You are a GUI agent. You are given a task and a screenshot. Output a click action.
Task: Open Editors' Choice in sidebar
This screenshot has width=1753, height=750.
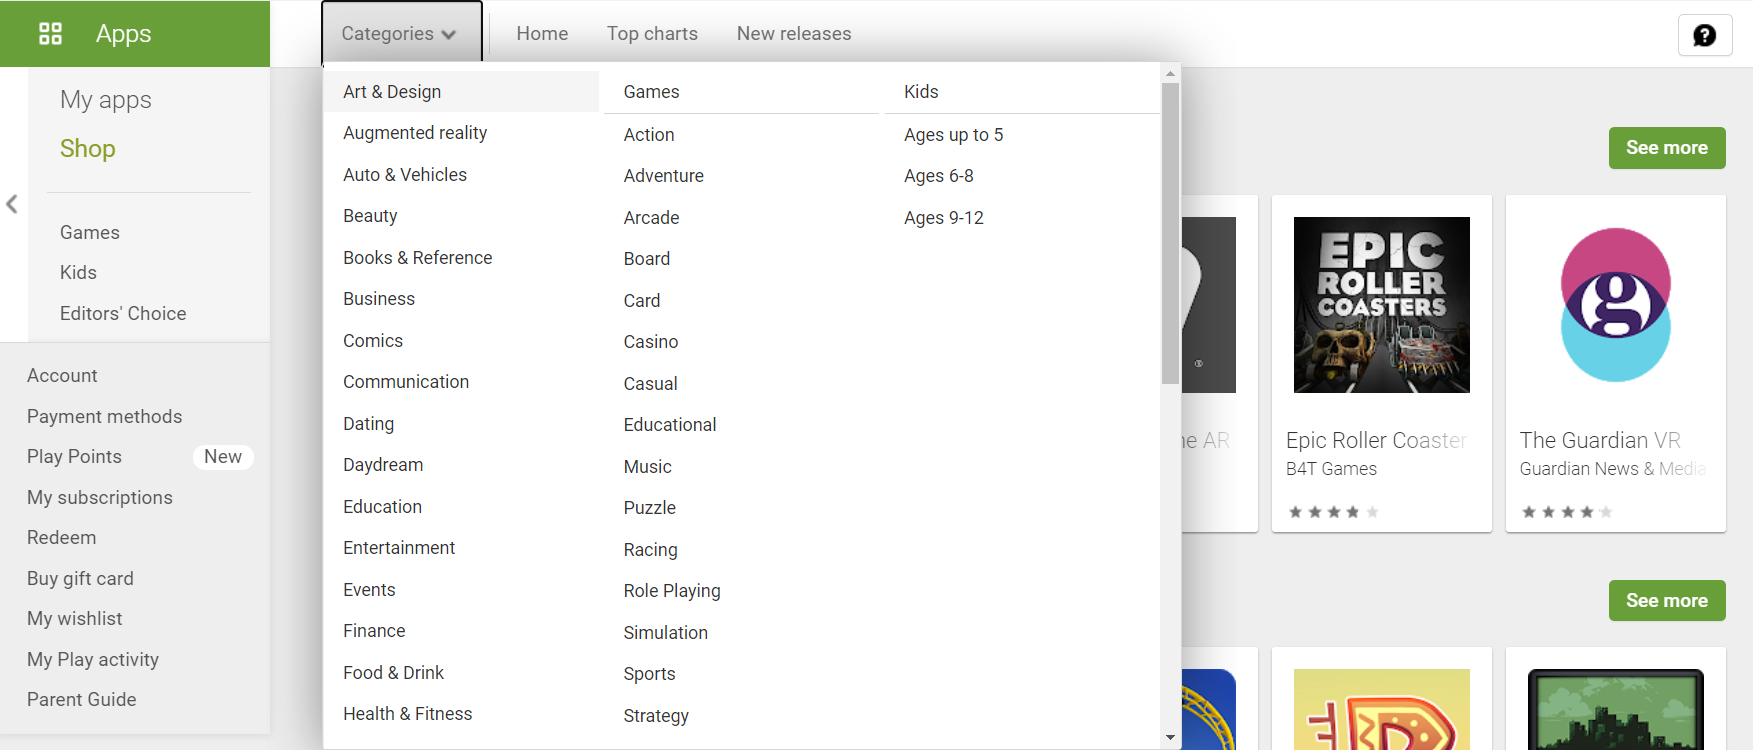123,314
